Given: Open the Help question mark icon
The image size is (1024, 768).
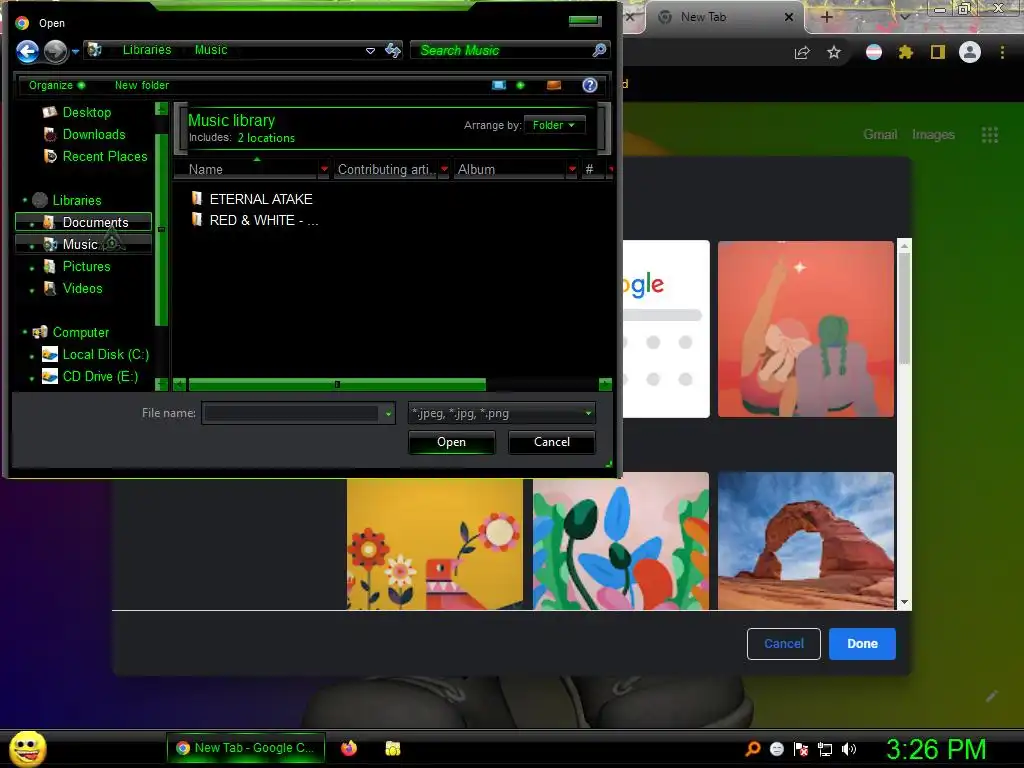Looking at the screenshot, I should 590,85.
